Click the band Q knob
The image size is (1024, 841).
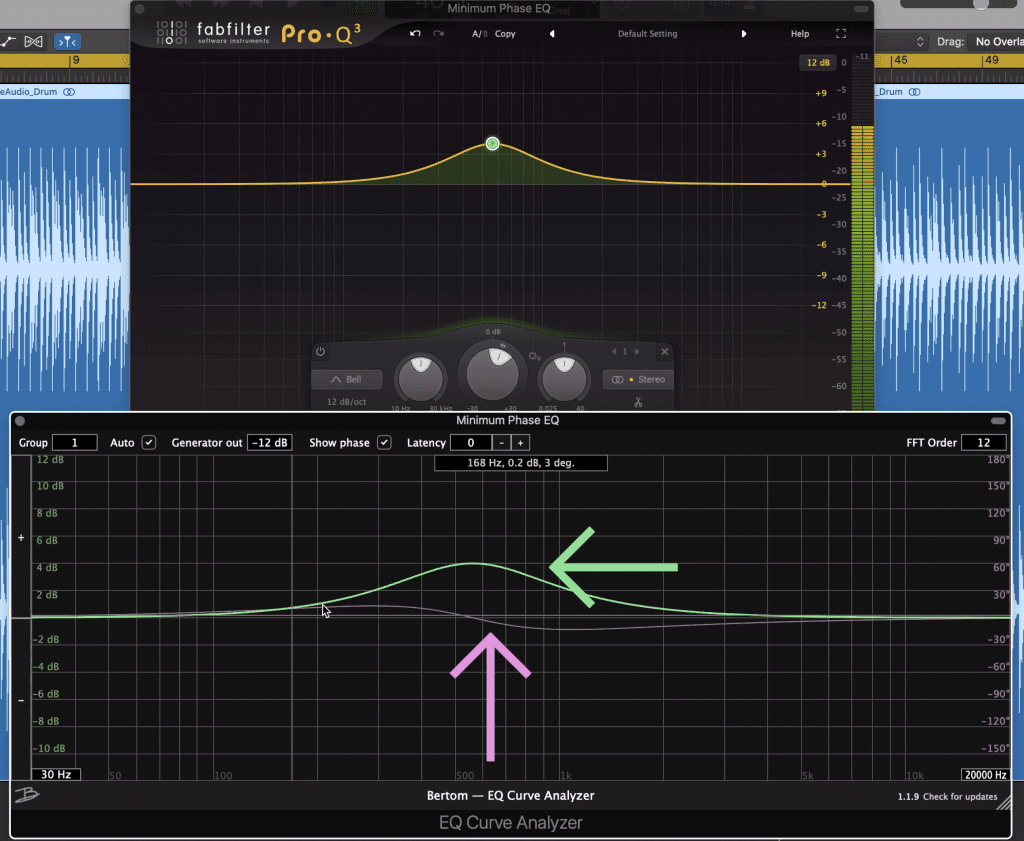(x=564, y=378)
